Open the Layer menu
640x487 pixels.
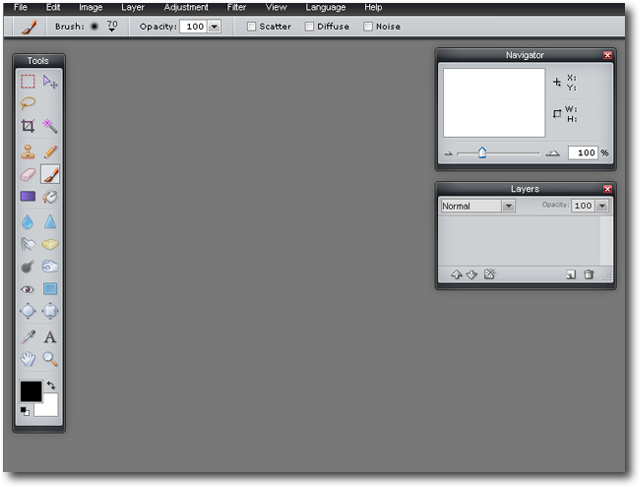pos(133,7)
